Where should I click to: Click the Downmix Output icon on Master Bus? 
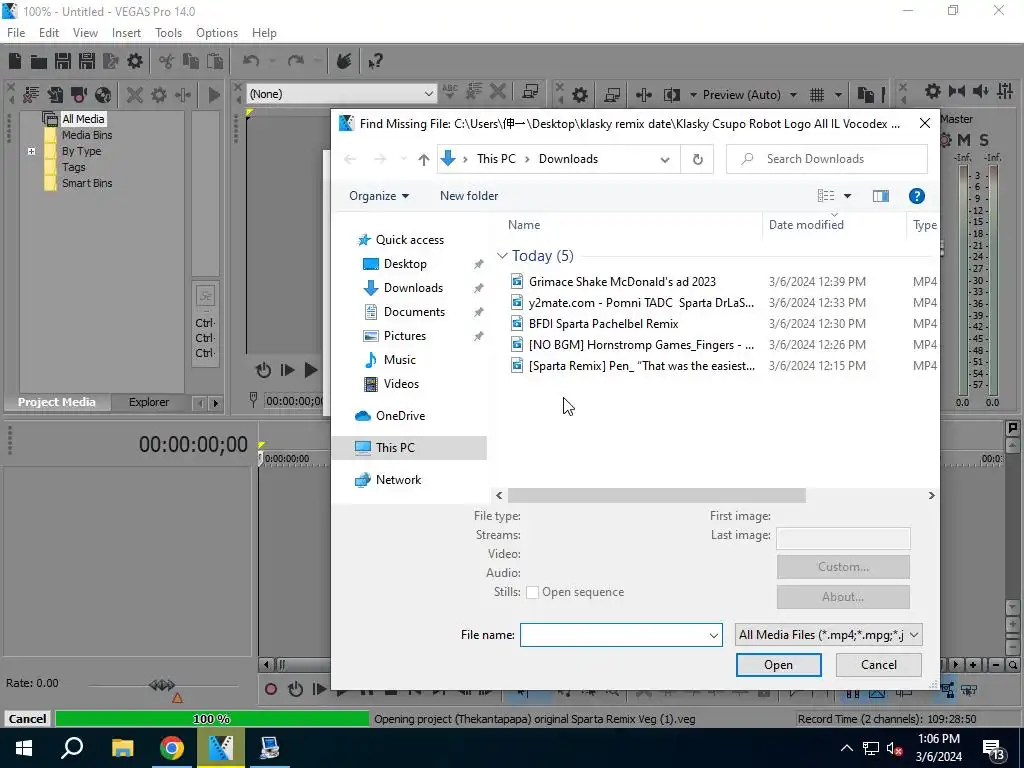coord(957,91)
